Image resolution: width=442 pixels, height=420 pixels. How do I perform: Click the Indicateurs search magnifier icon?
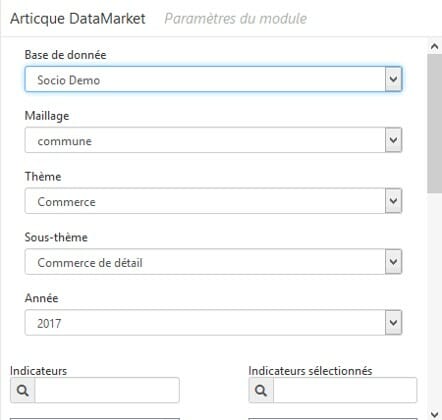(x=23, y=390)
